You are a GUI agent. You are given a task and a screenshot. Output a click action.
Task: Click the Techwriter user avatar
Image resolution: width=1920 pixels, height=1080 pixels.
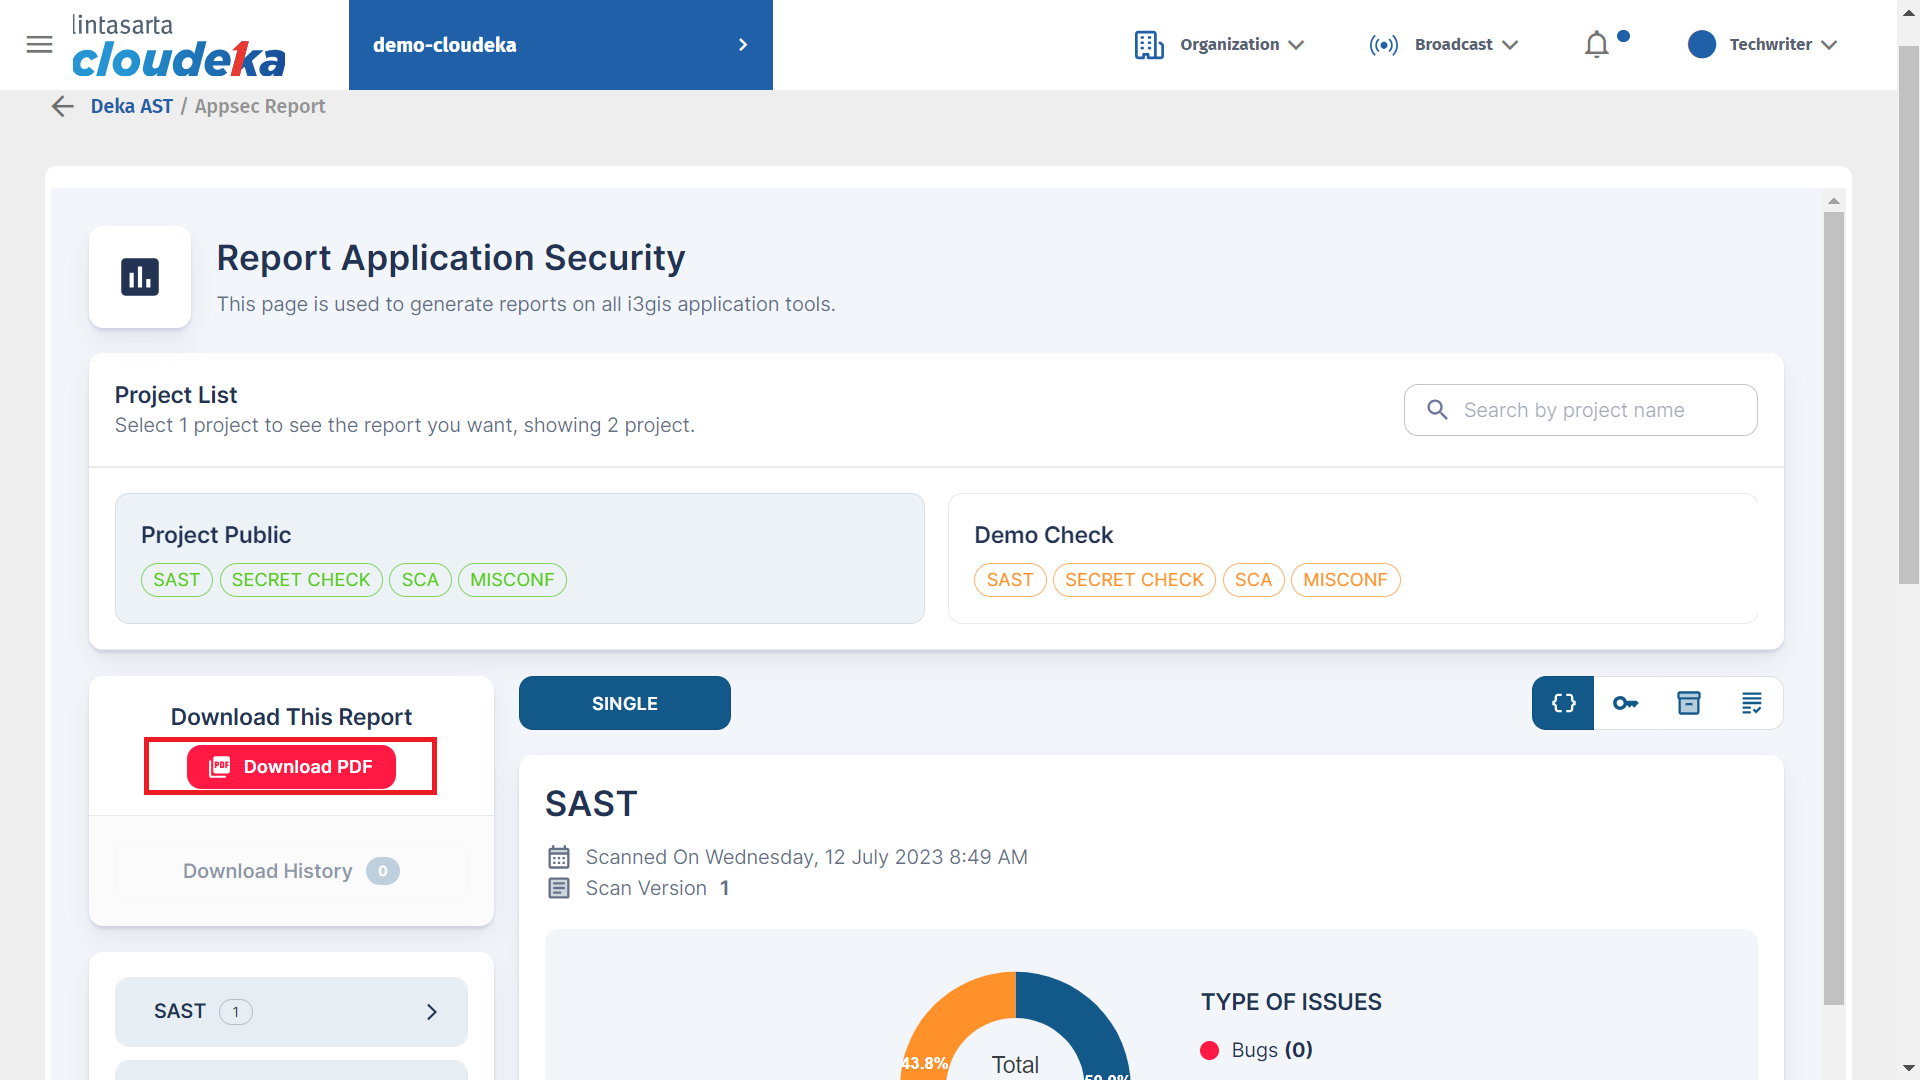(x=1701, y=45)
